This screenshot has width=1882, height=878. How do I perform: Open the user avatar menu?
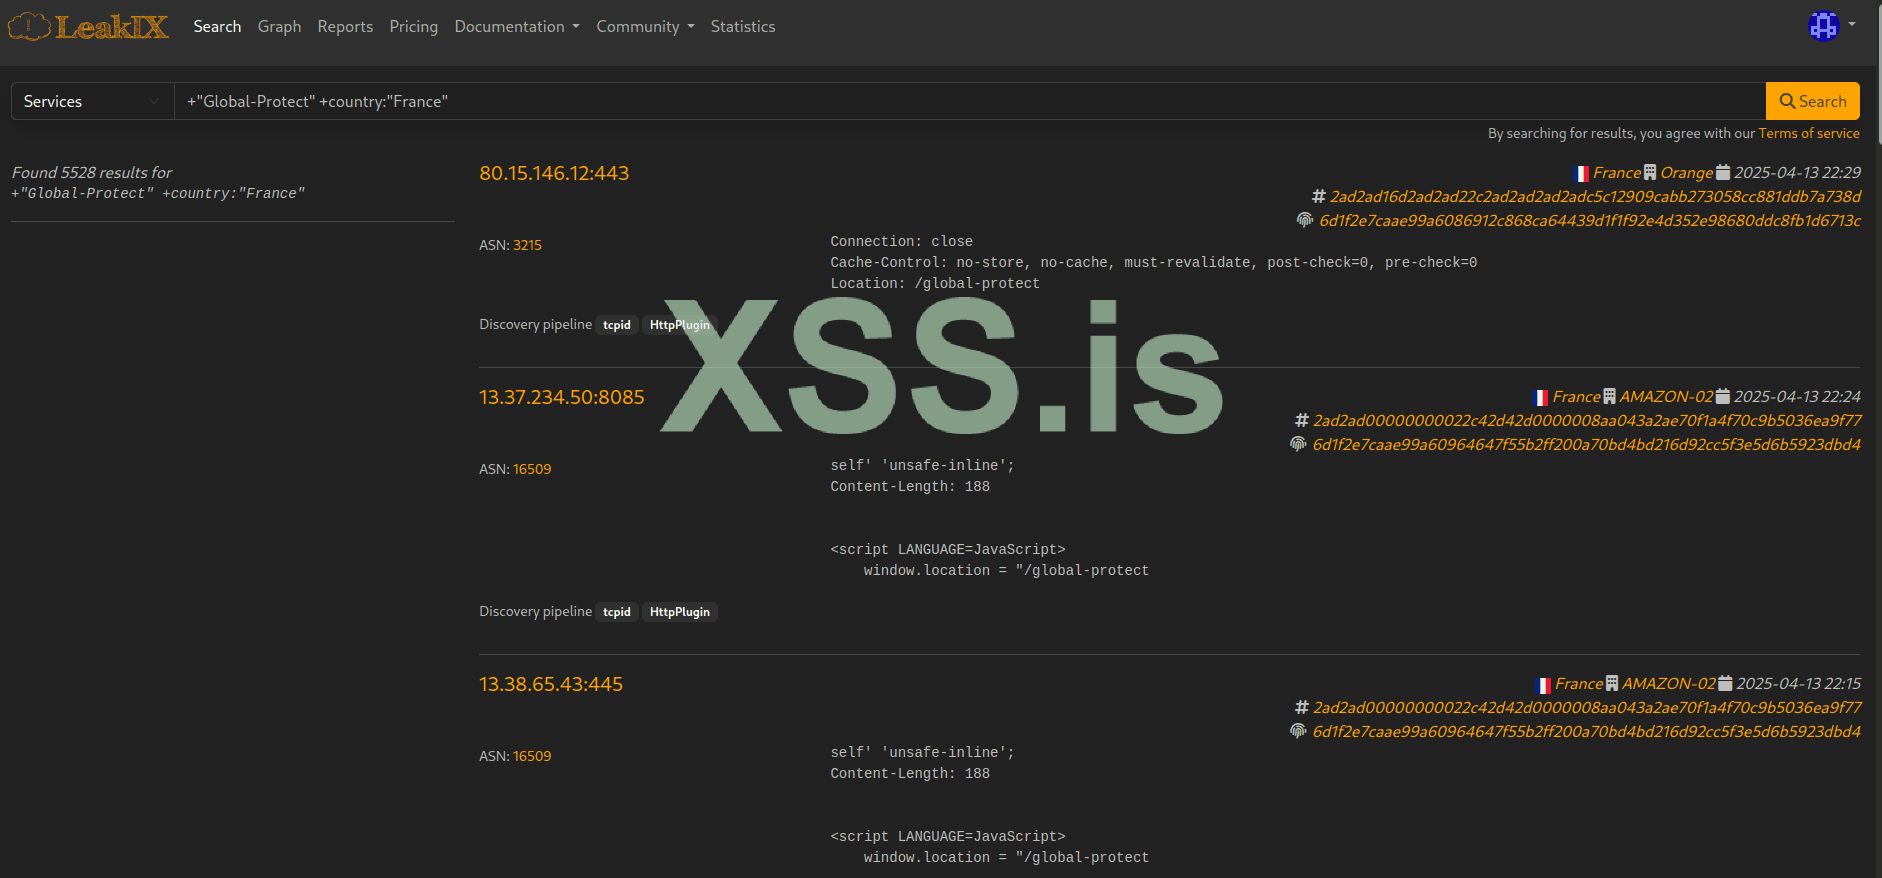click(x=1831, y=26)
